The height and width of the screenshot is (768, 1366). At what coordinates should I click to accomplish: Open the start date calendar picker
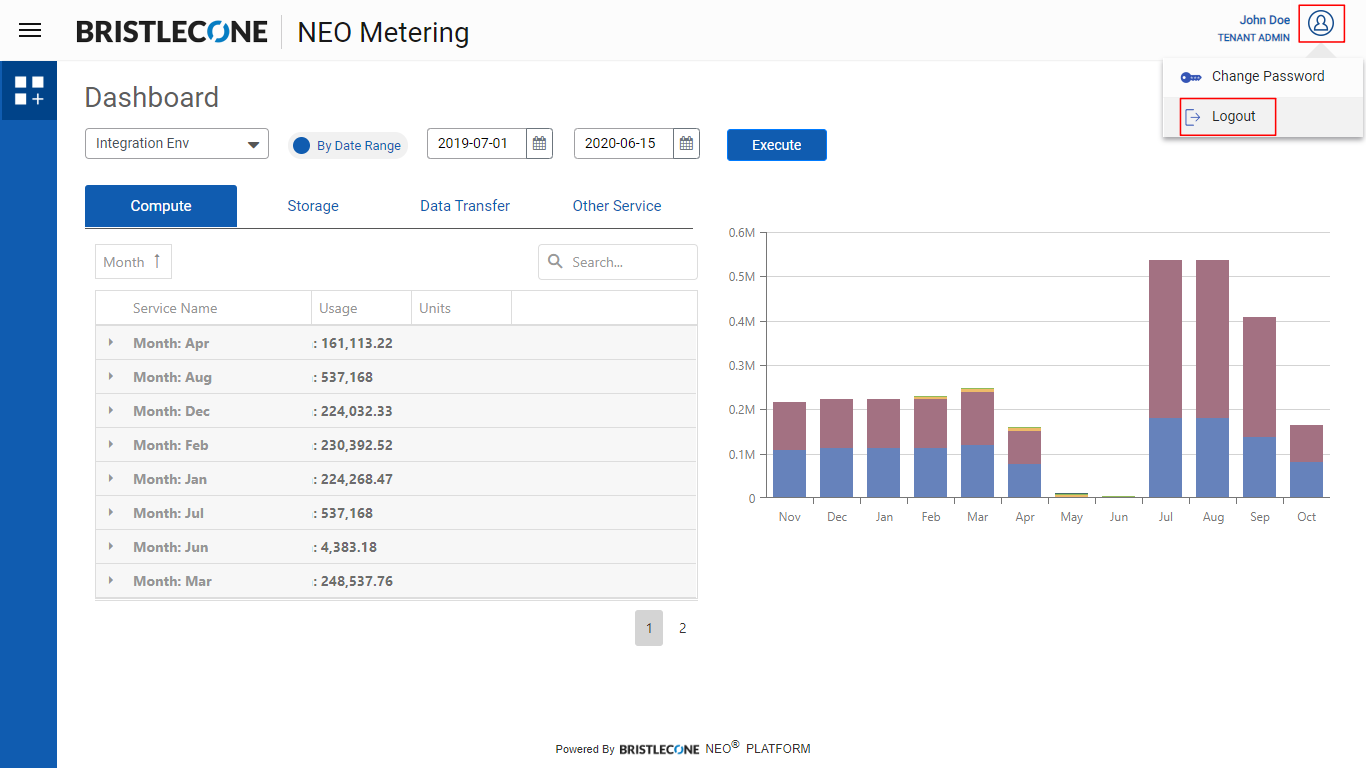click(x=539, y=144)
